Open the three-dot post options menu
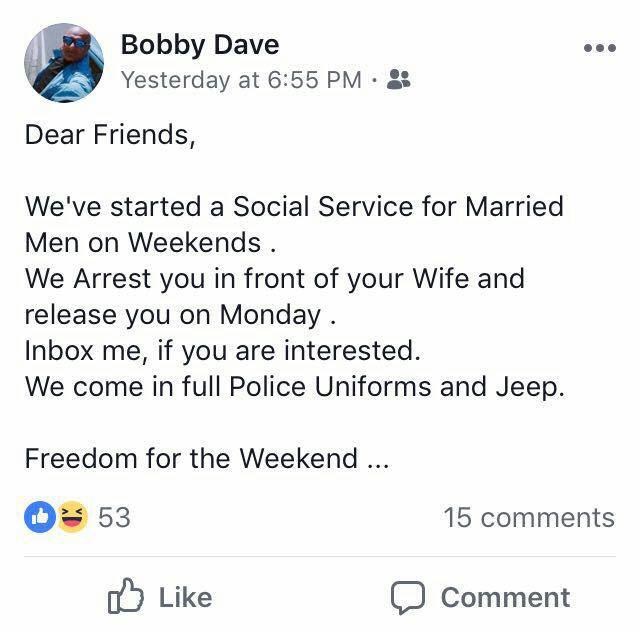The height and width of the screenshot is (633, 640). (599, 48)
